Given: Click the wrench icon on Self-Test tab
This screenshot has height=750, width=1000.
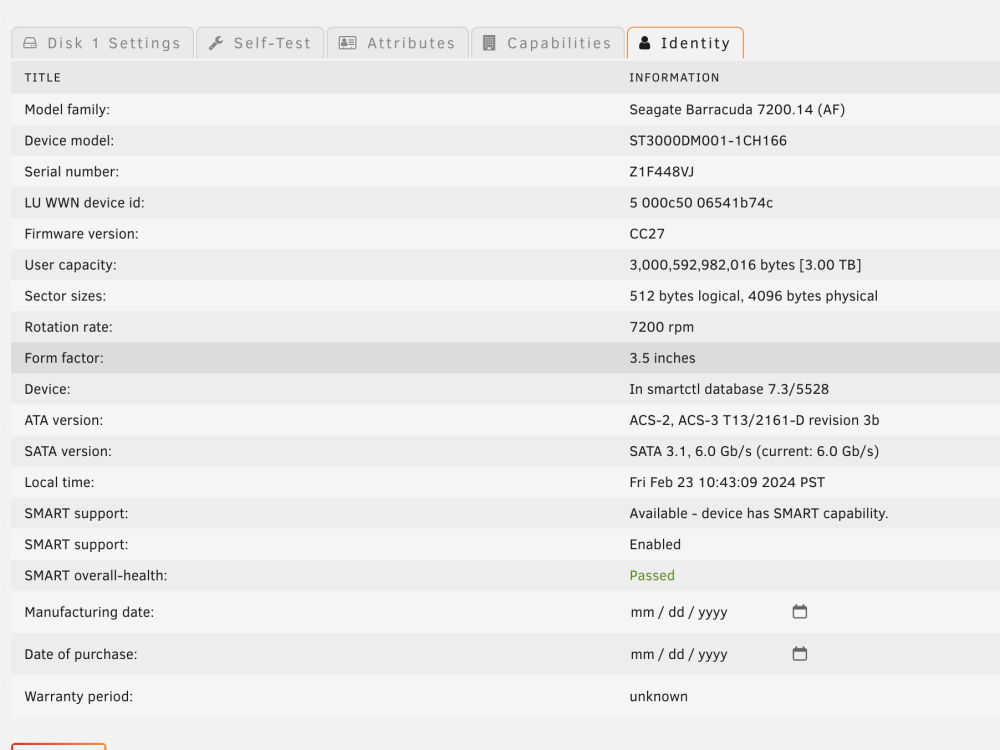Looking at the screenshot, I should click(216, 43).
